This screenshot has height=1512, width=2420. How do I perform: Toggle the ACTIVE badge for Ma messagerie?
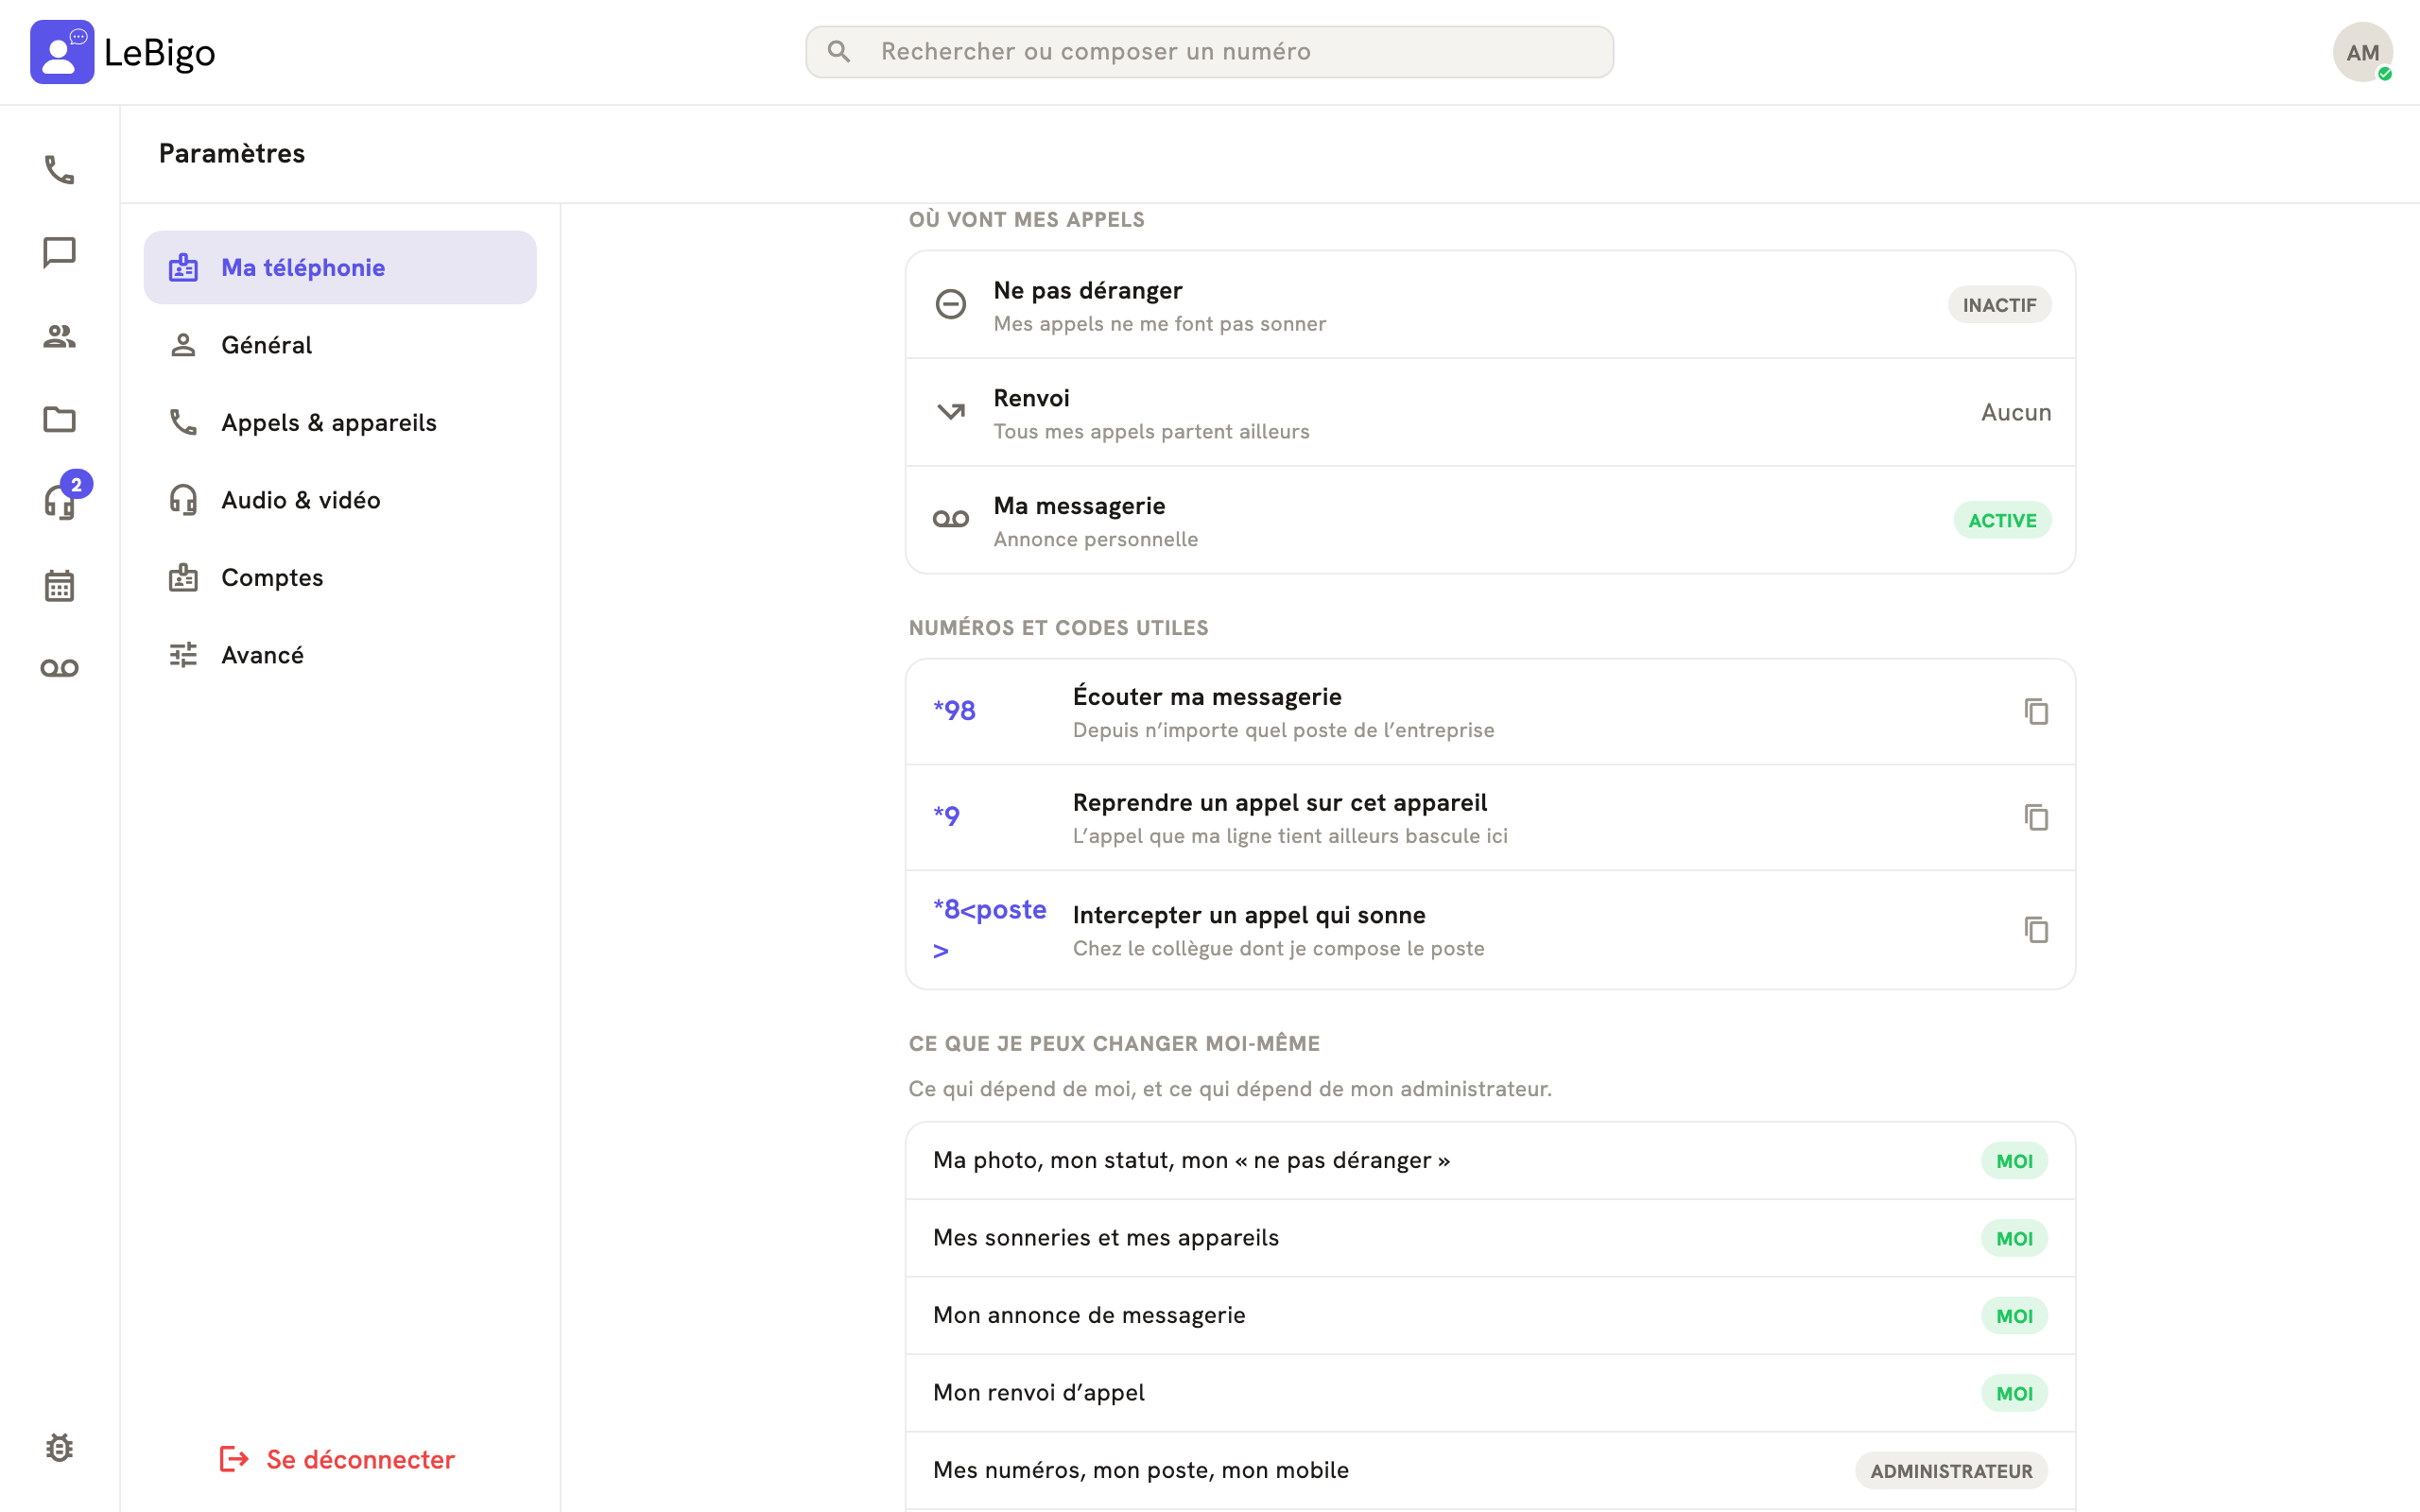coord(2002,520)
